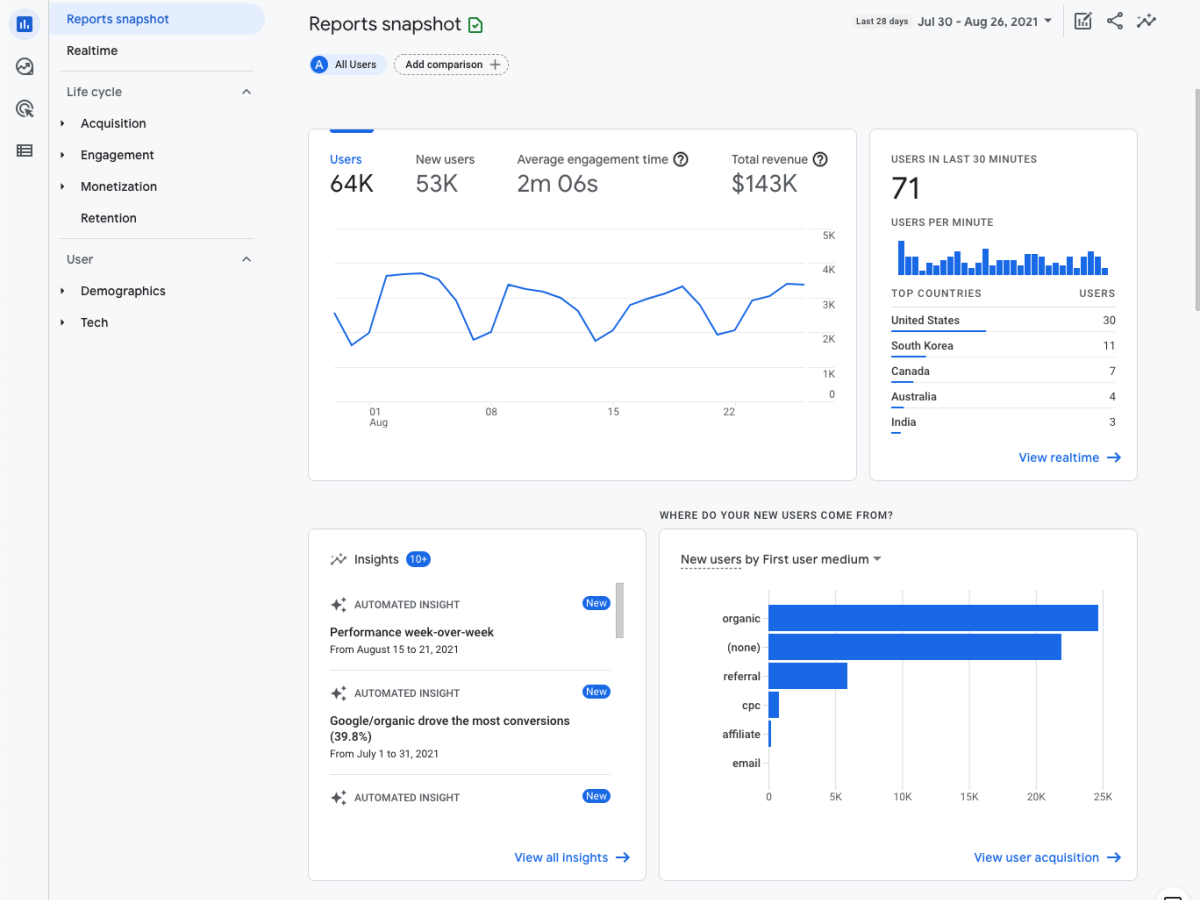1200x900 pixels.
Task: Open the Insights sparkline icon at top right
Action: click(1147, 21)
